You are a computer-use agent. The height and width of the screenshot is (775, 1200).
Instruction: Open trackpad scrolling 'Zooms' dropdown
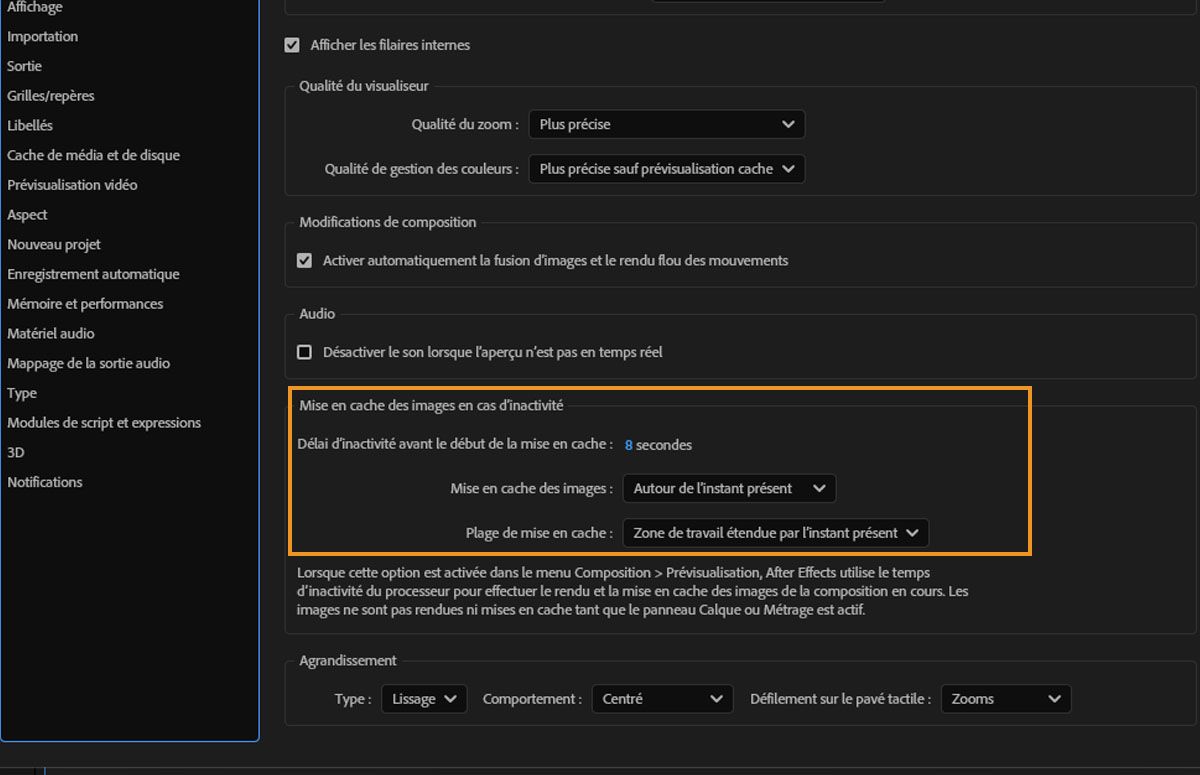click(1005, 699)
